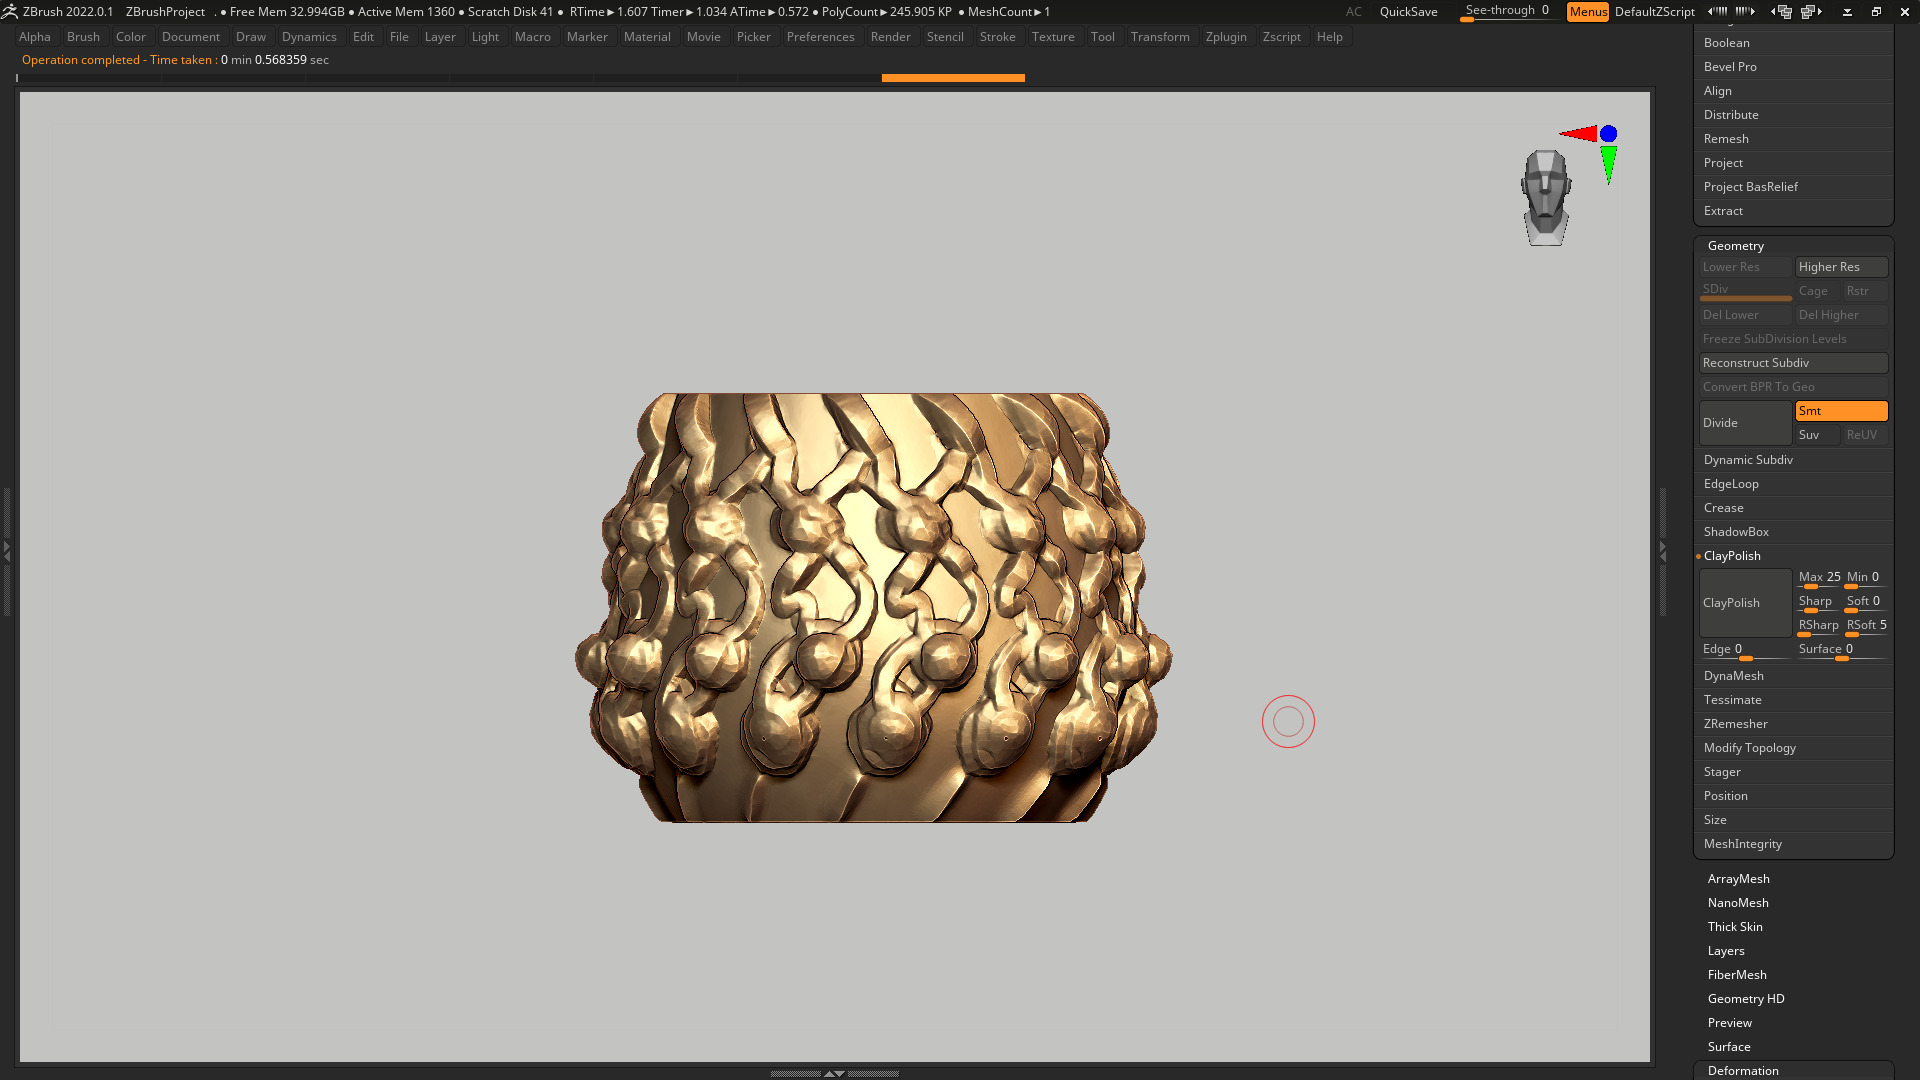Expand the Dynamic Subdiv section
The width and height of the screenshot is (1920, 1080).
coord(1748,460)
